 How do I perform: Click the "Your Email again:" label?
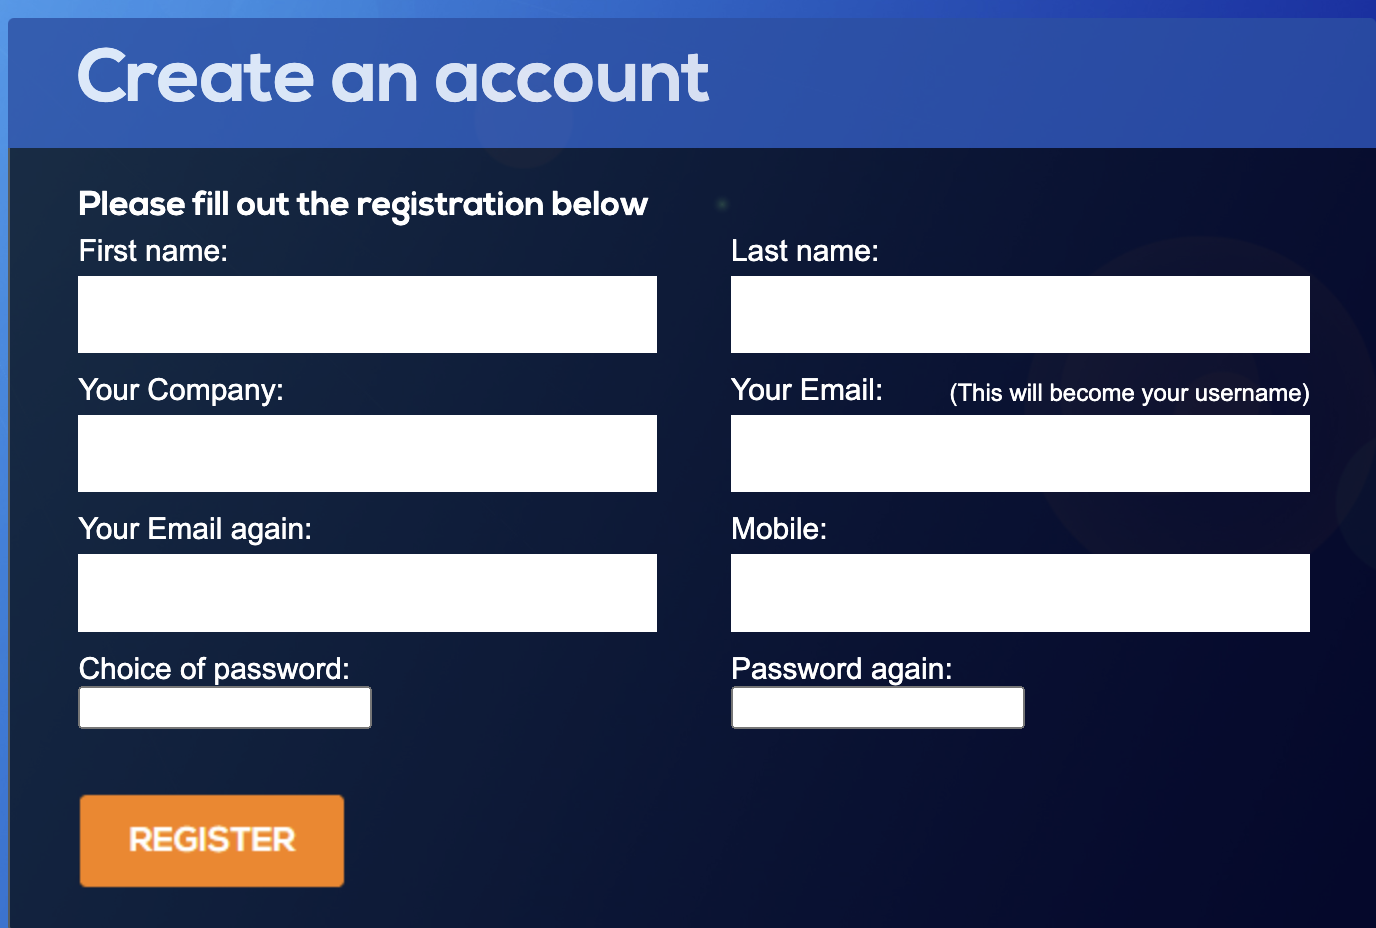pyautogui.click(x=195, y=529)
